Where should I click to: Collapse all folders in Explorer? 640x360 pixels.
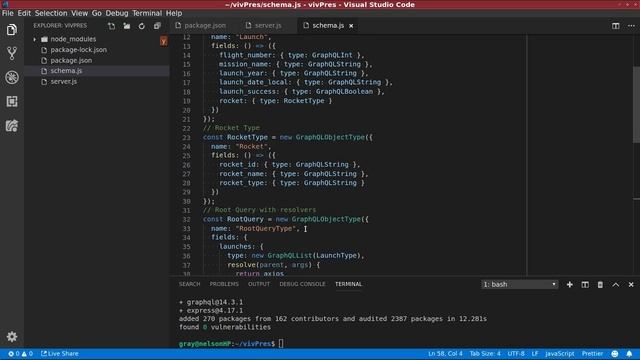click(157, 26)
